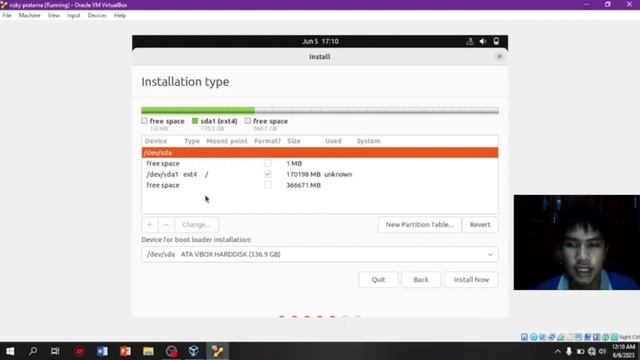This screenshot has width=640, height=360.
Task: Open the Ubuntu network status icon
Action: click(470, 41)
